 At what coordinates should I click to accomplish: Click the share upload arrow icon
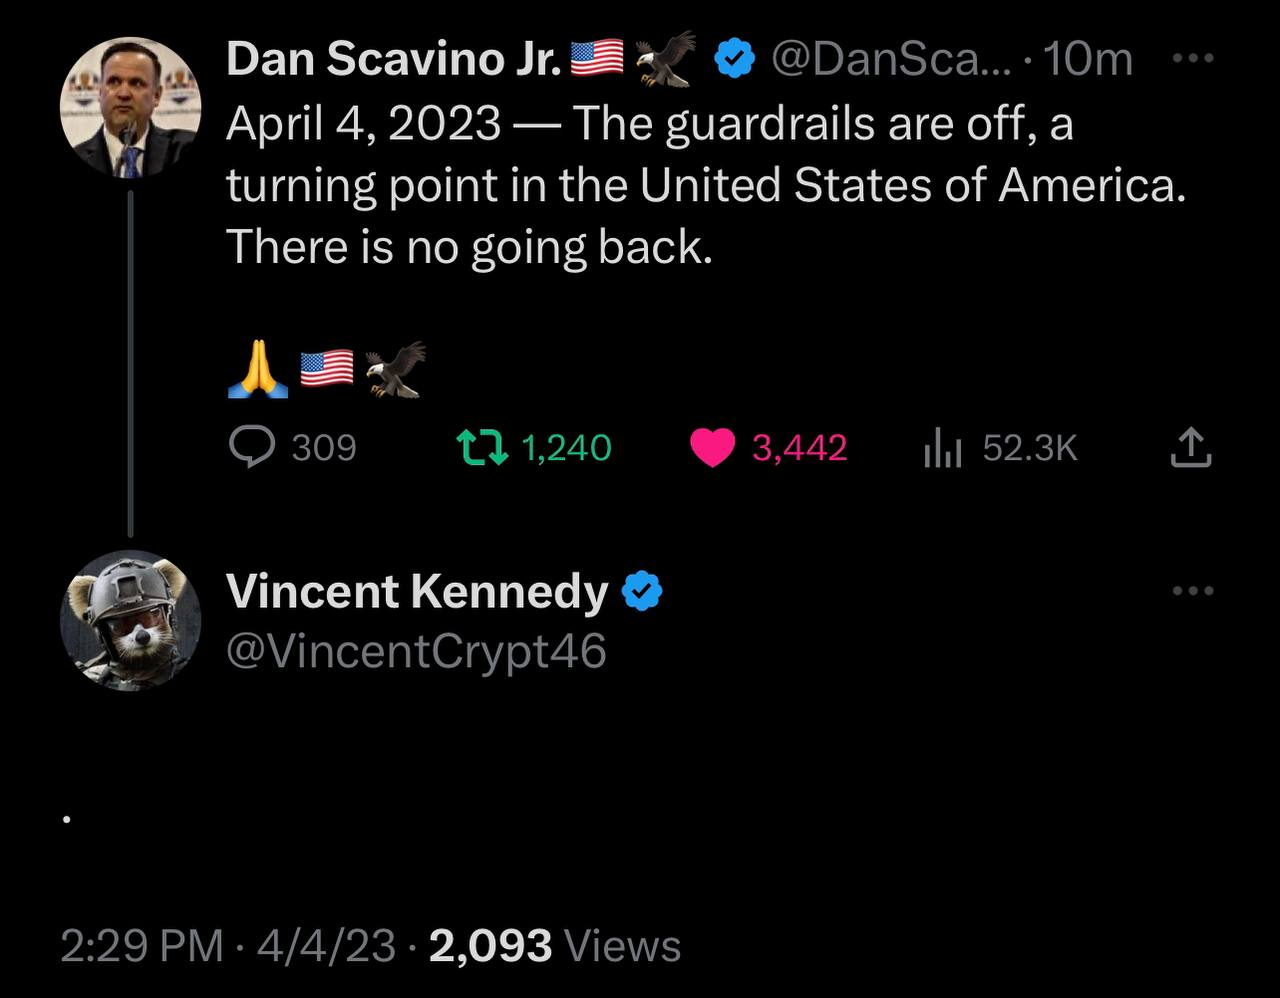(x=1191, y=448)
